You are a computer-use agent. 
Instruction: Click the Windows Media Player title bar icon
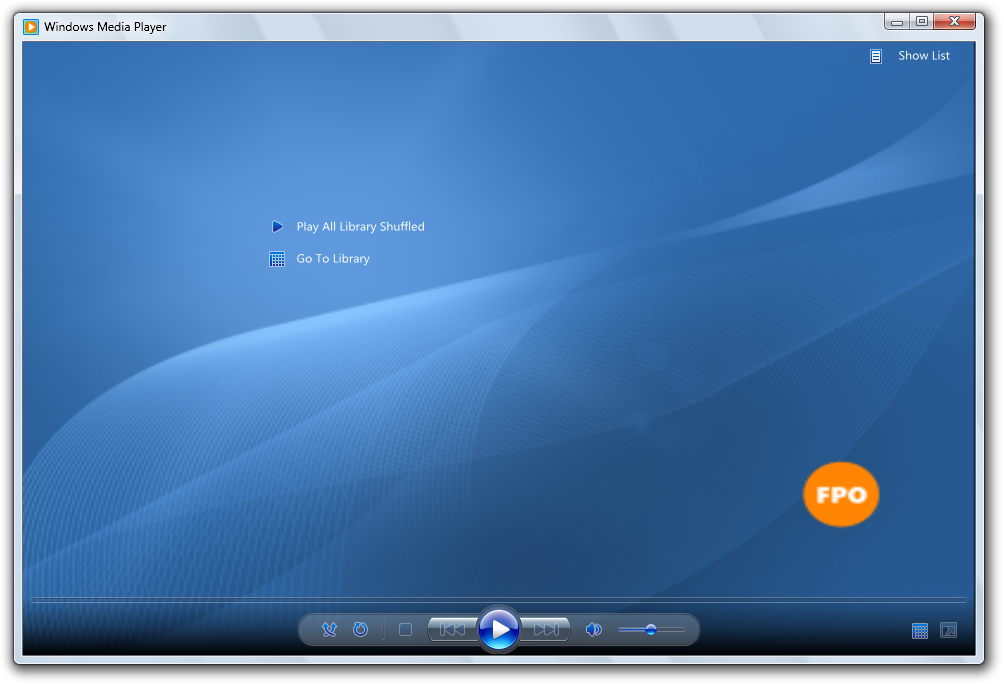tap(31, 27)
